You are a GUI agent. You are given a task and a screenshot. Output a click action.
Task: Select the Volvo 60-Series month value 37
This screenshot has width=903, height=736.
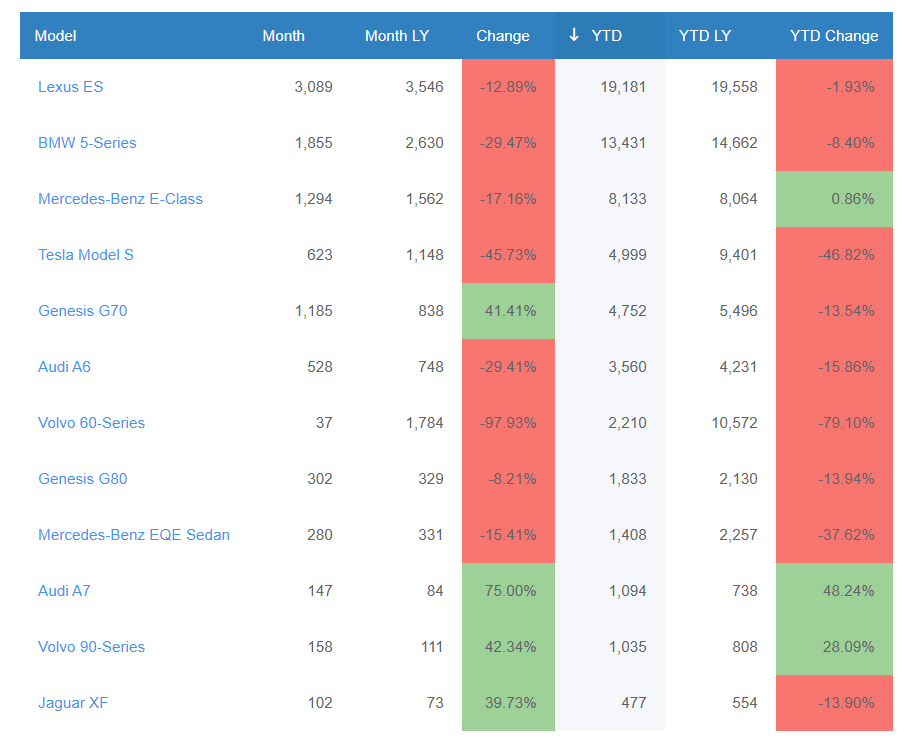click(x=324, y=423)
